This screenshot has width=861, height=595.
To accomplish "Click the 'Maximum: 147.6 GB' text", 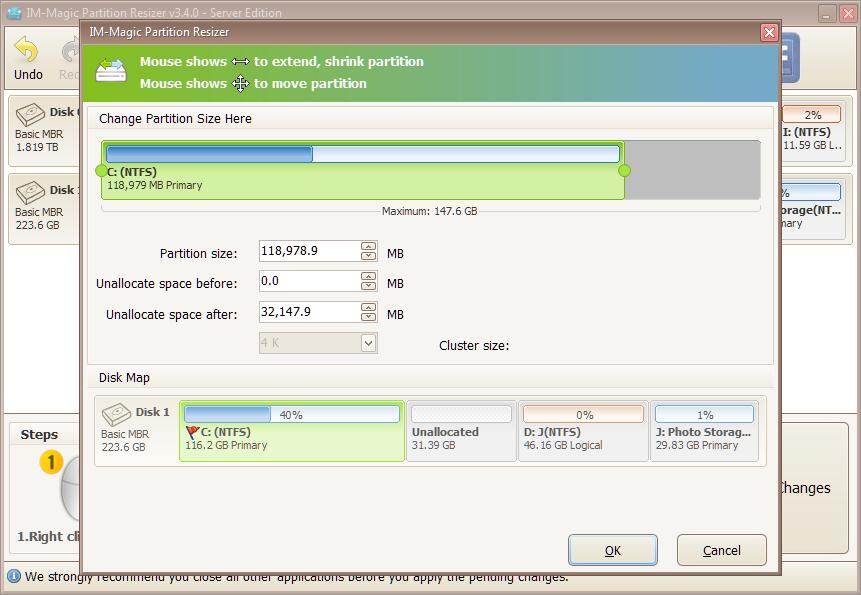I will [429, 211].
